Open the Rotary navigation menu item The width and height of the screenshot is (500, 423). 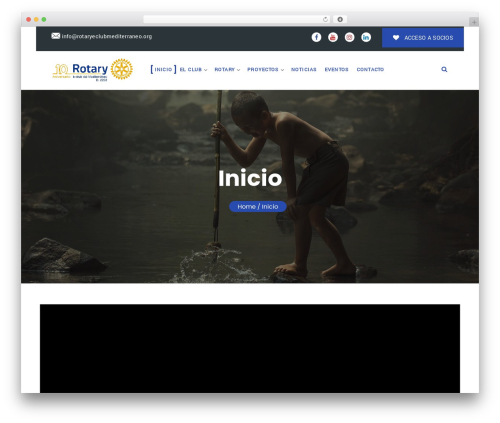click(225, 69)
